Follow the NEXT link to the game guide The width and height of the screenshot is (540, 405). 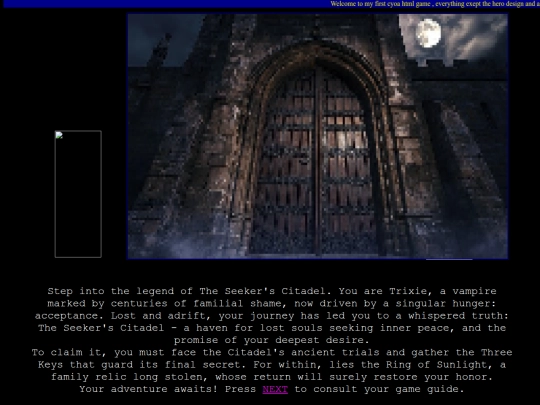[x=275, y=389]
